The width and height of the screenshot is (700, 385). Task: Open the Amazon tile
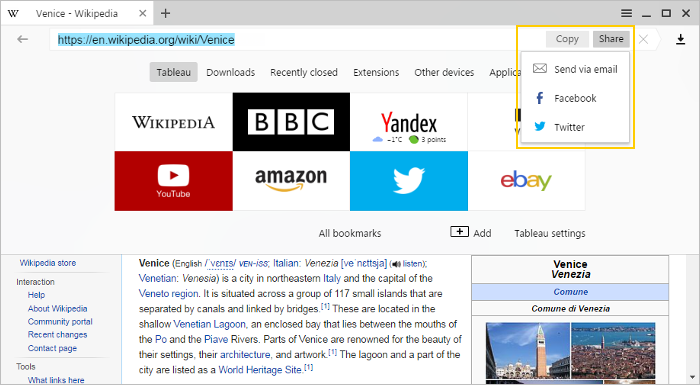[291, 181]
